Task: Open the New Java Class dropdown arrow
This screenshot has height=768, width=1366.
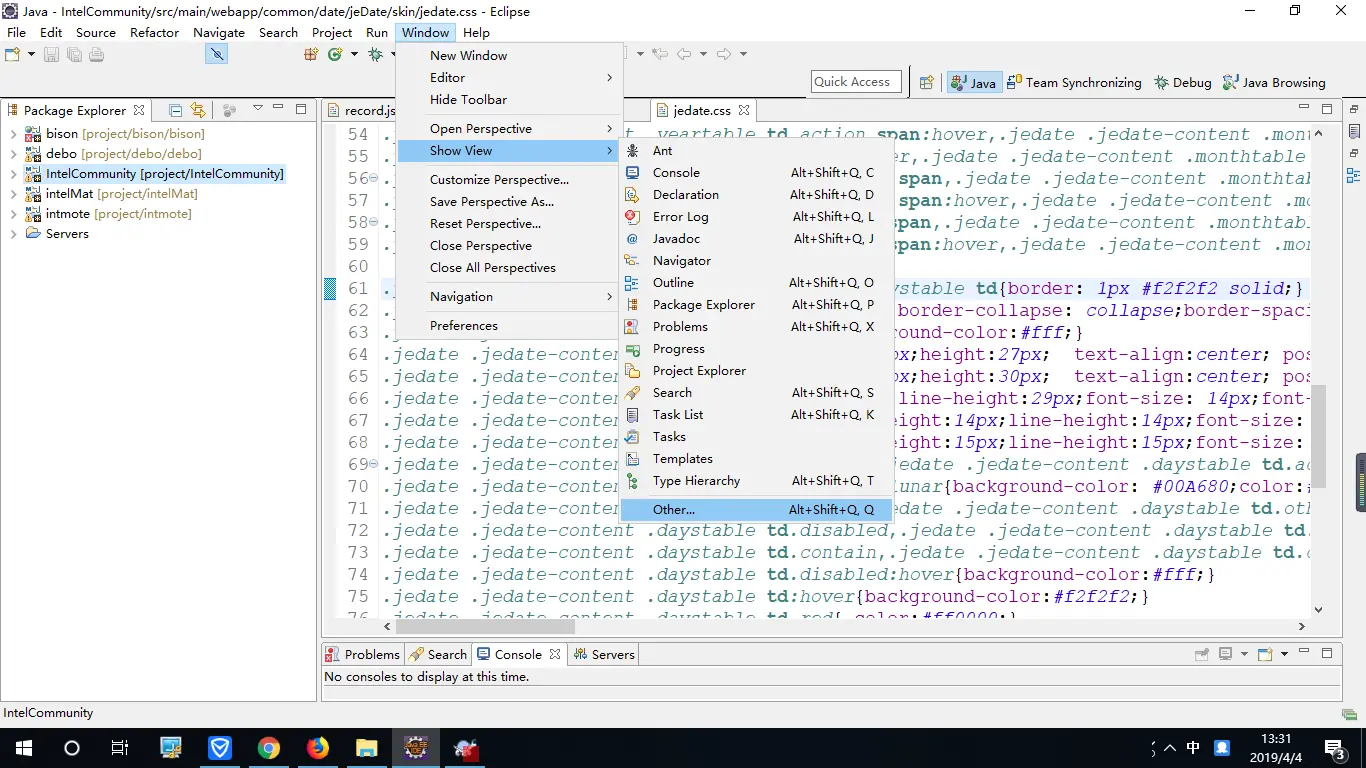Action: pyautogui.click(x=354, y=54)
